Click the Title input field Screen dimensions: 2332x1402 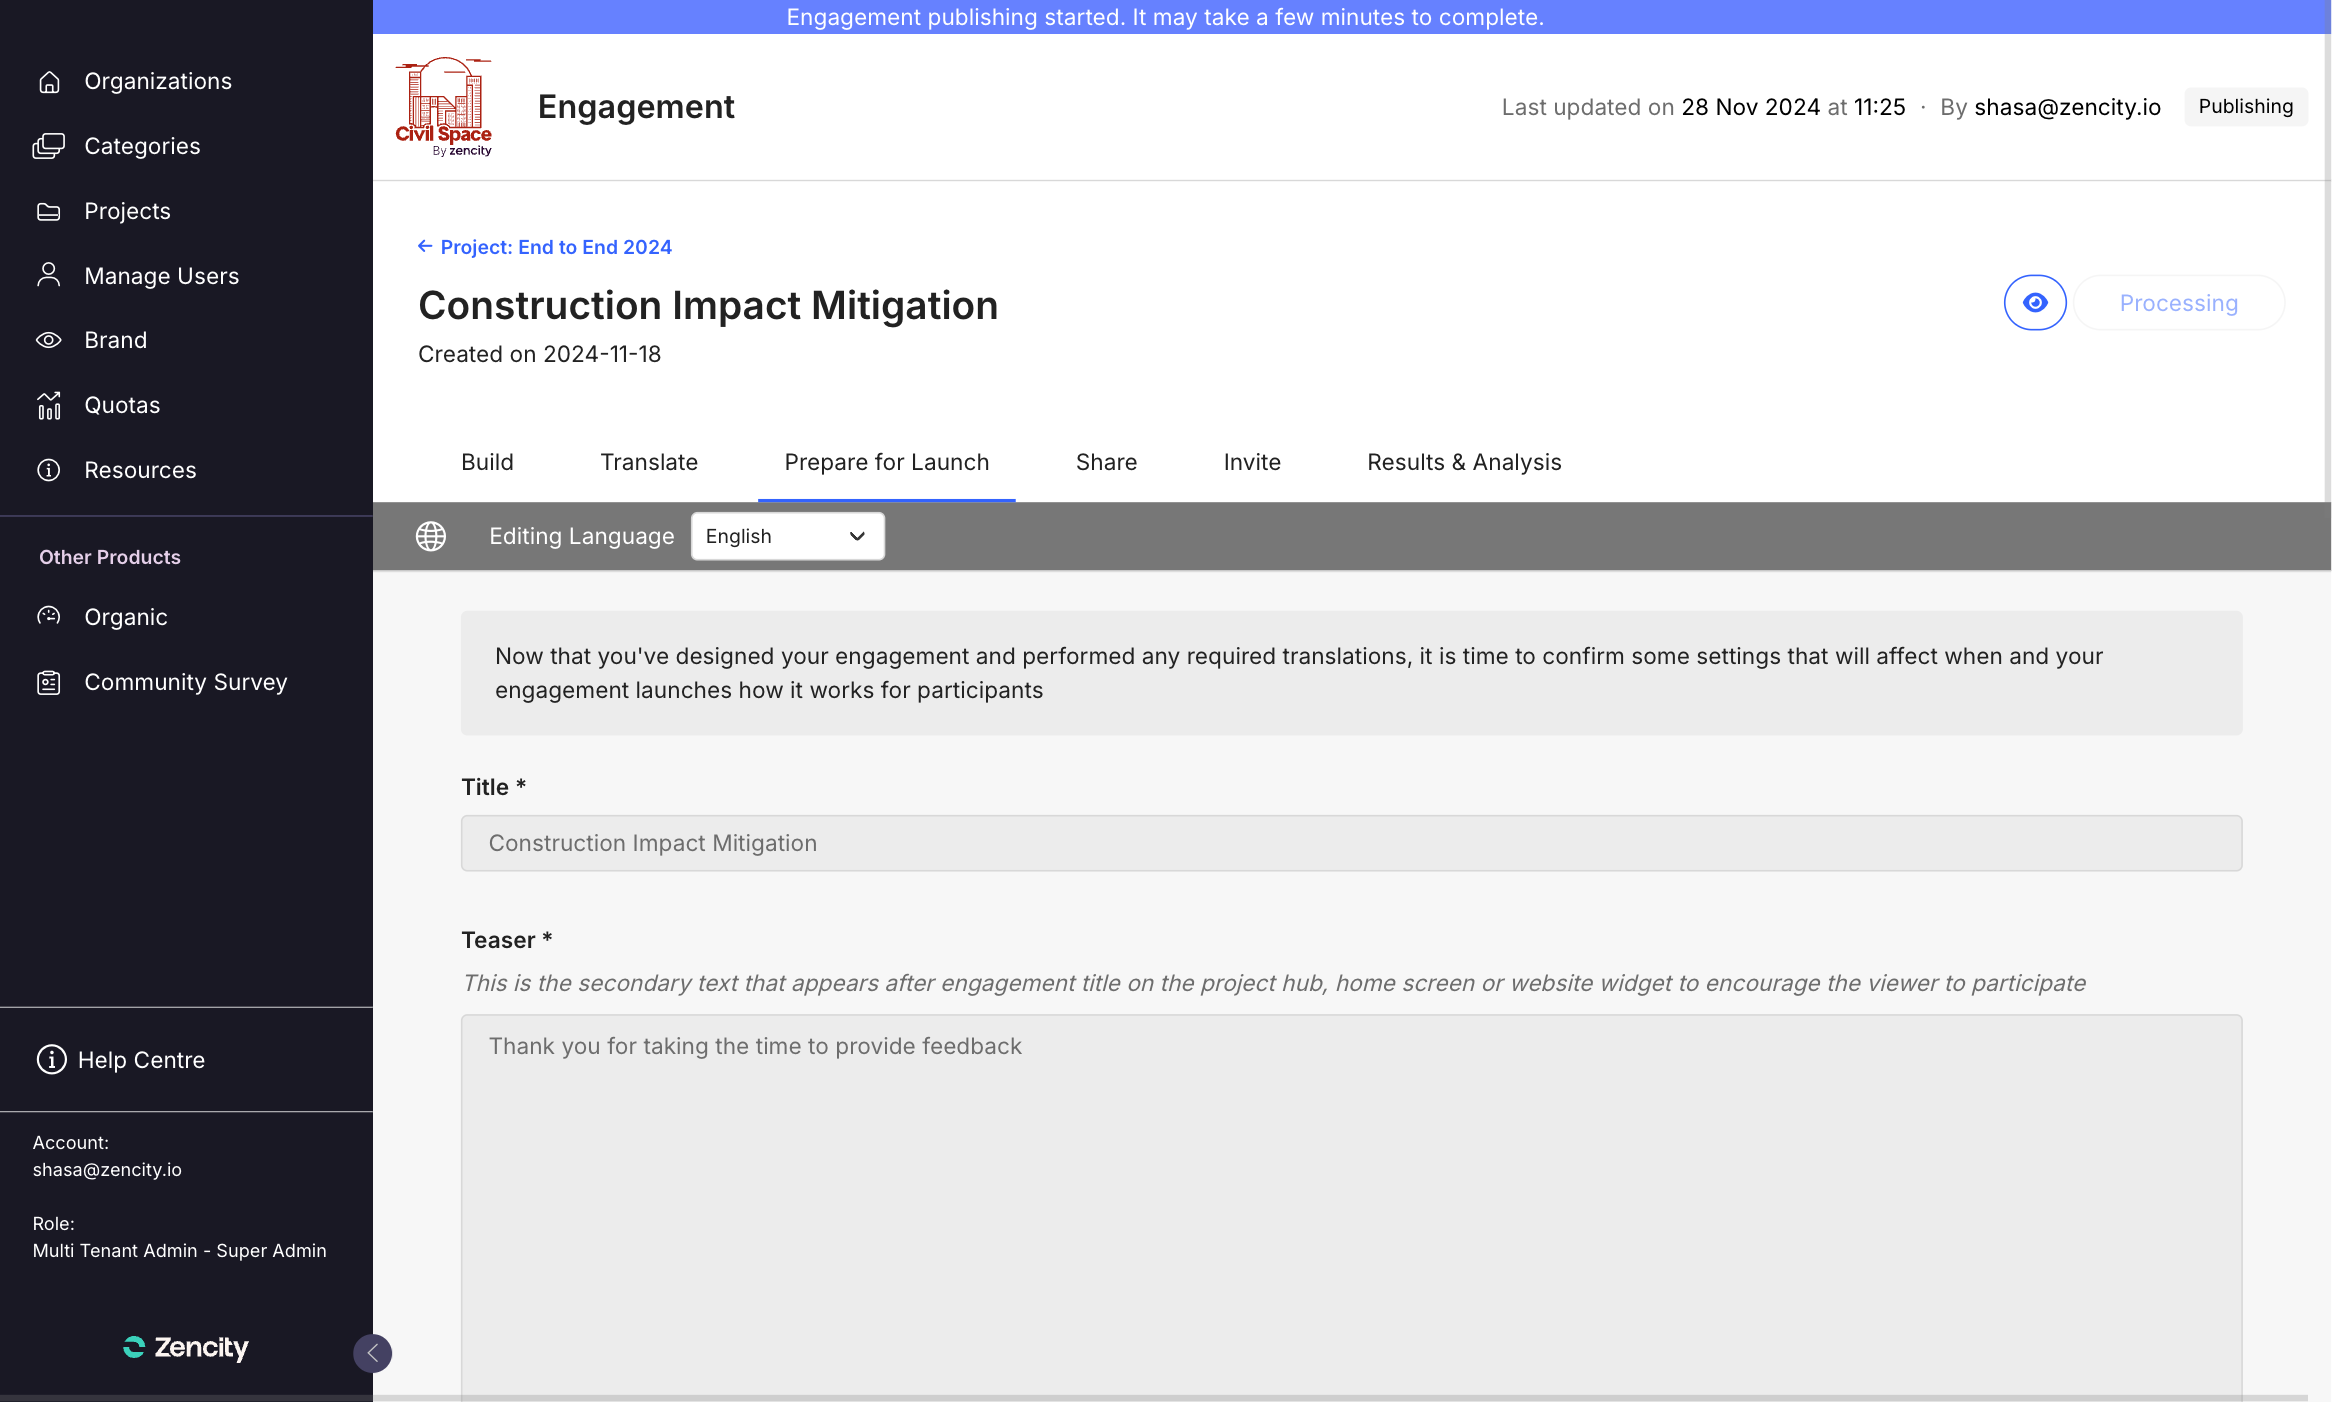tap(1351, 843)
